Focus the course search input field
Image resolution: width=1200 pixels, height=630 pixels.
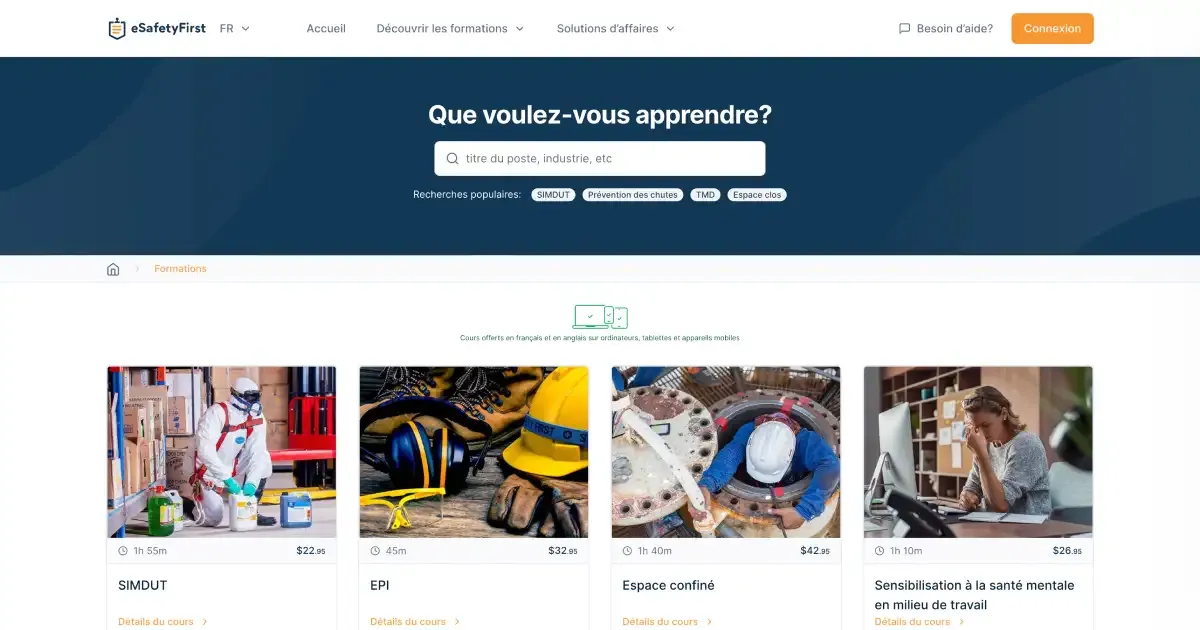(600, 158)
